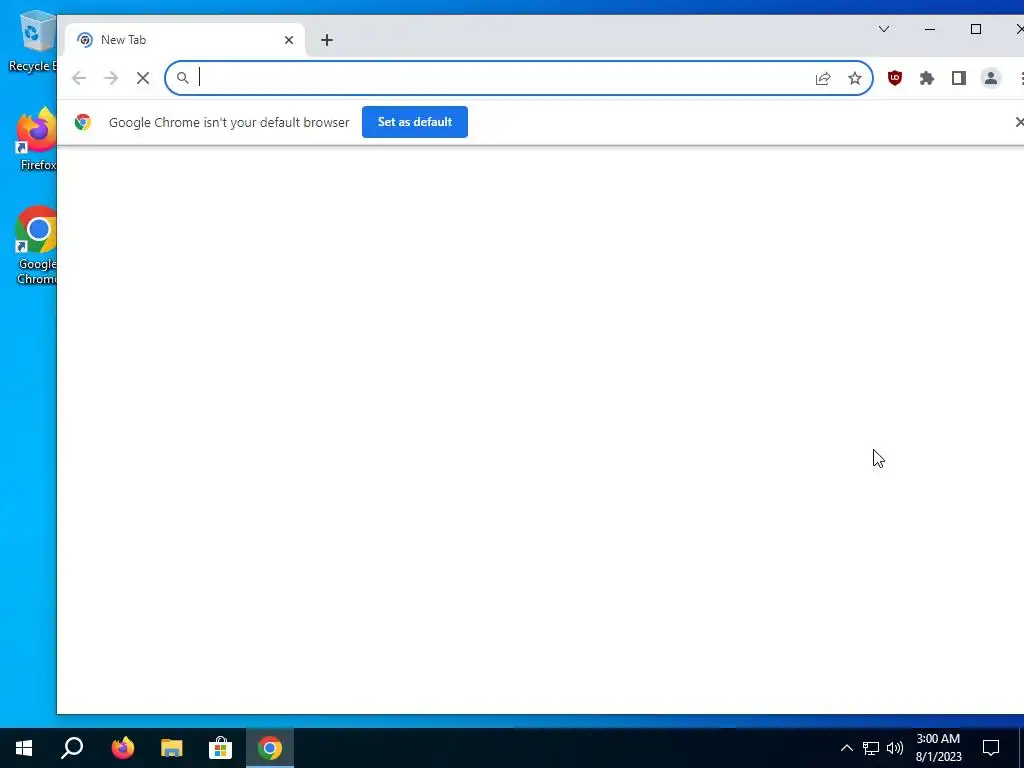Image resolution: width=1024 pixels, height=768 pixels.
Task: Open the volume tray icon
Action: 895,748
